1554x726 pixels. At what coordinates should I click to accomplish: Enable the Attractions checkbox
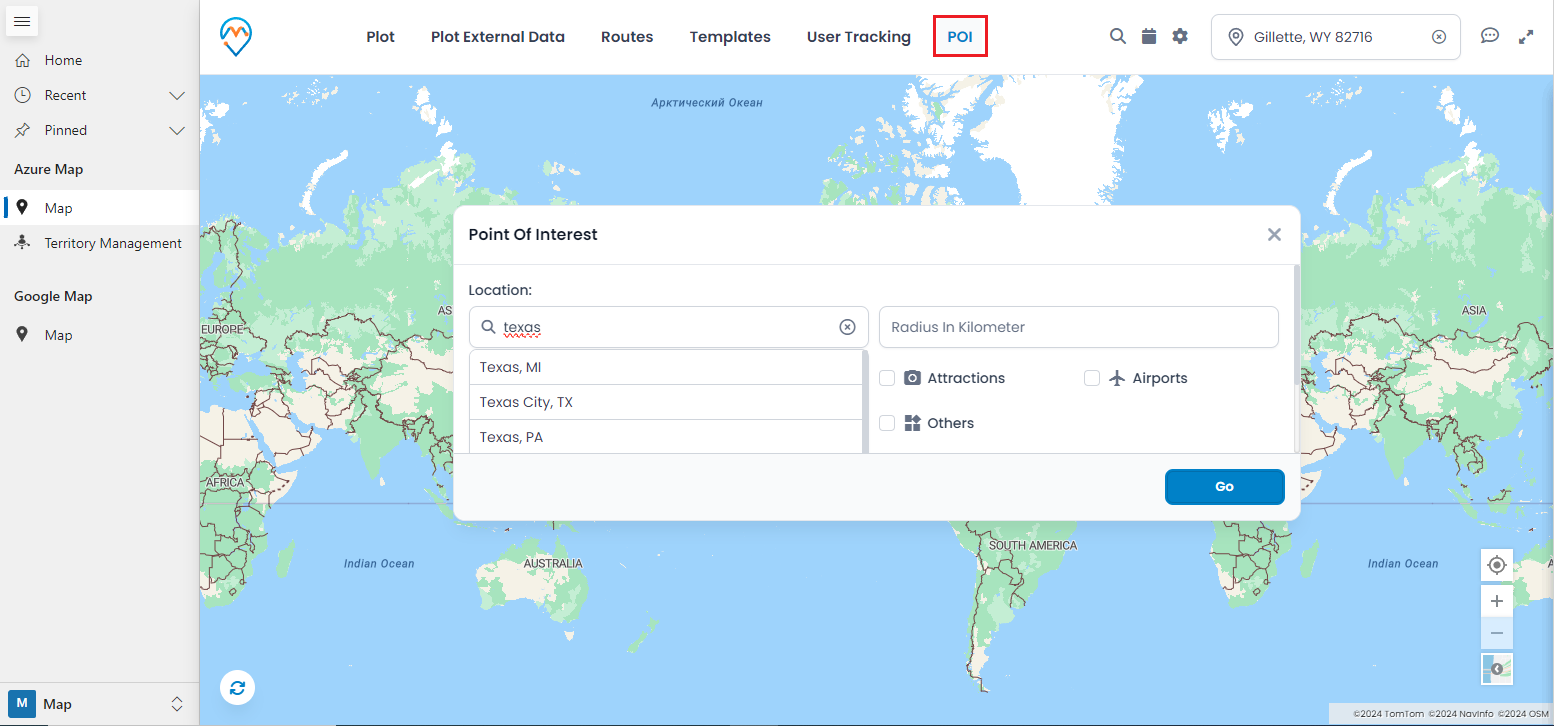(887, 378)
